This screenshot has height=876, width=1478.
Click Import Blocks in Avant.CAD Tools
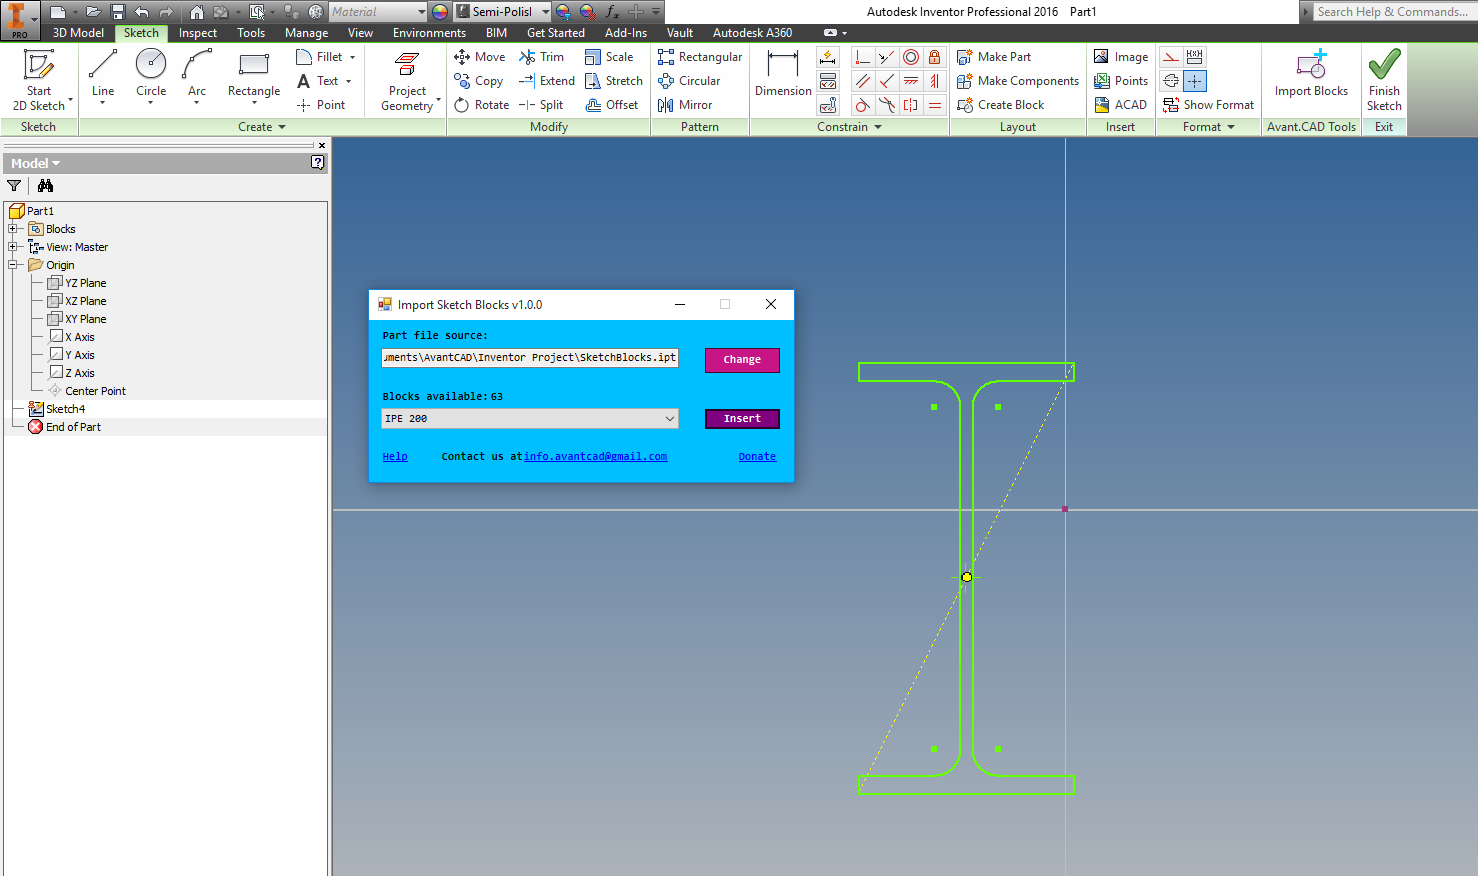point(1311,76)
